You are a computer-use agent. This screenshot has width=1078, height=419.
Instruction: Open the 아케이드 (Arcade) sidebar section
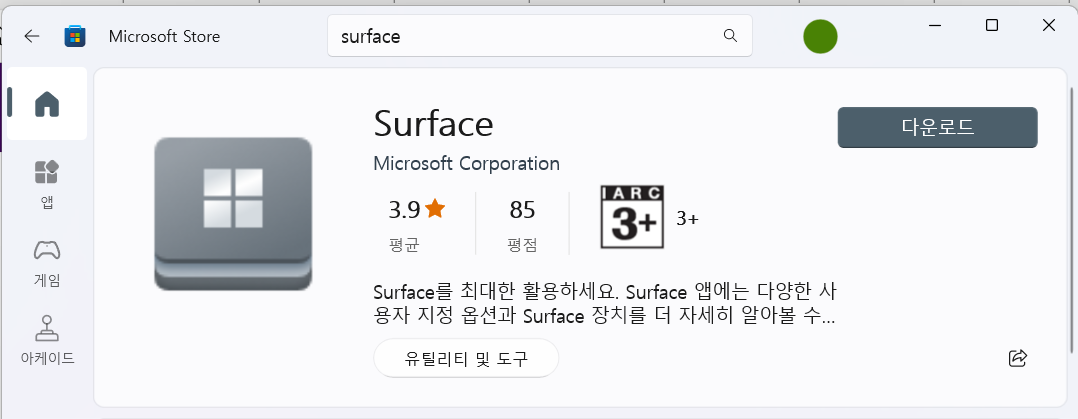[47, 341]
